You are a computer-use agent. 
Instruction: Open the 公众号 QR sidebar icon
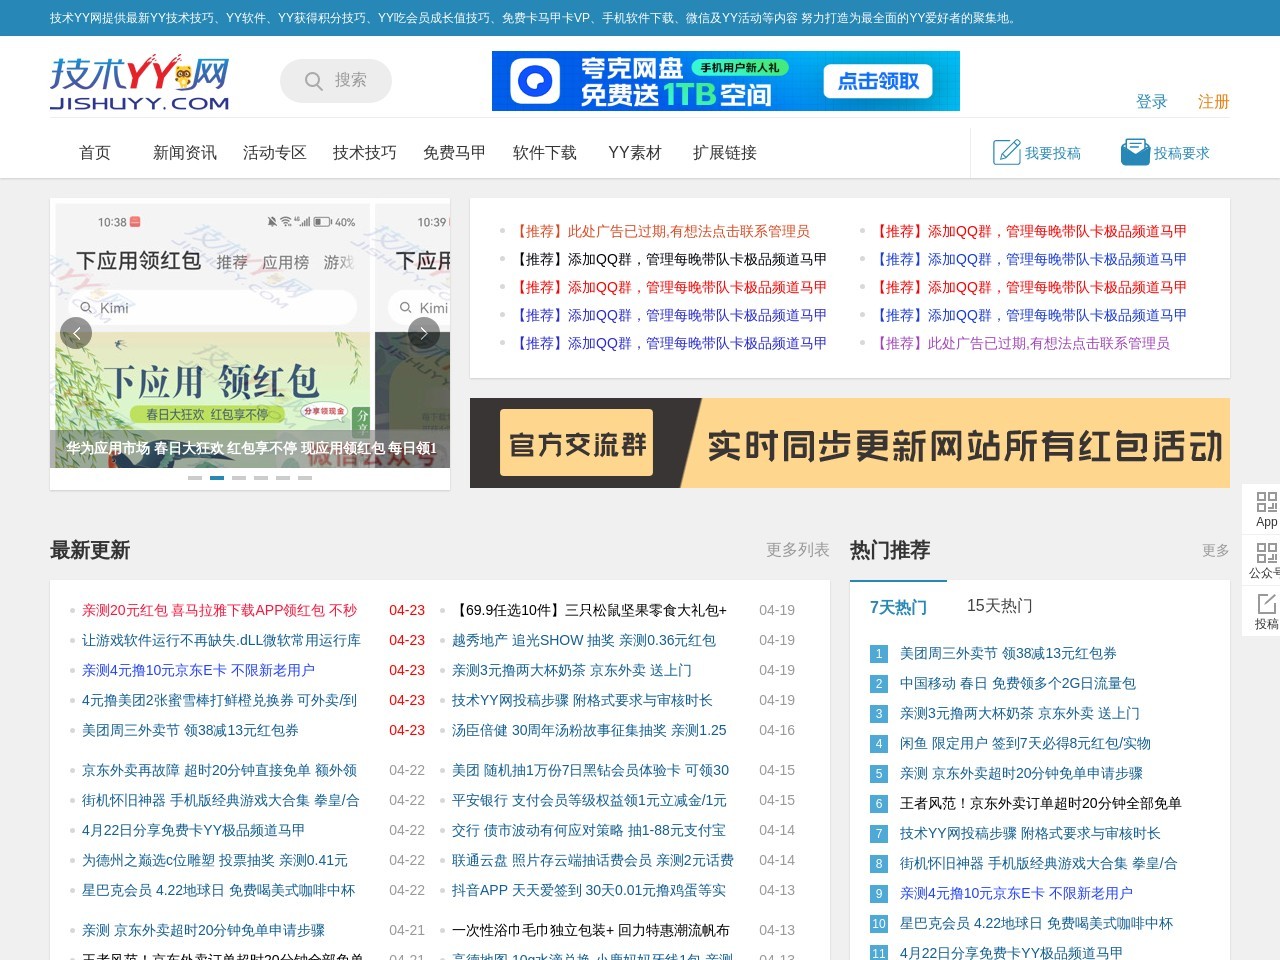point(1266,553)
